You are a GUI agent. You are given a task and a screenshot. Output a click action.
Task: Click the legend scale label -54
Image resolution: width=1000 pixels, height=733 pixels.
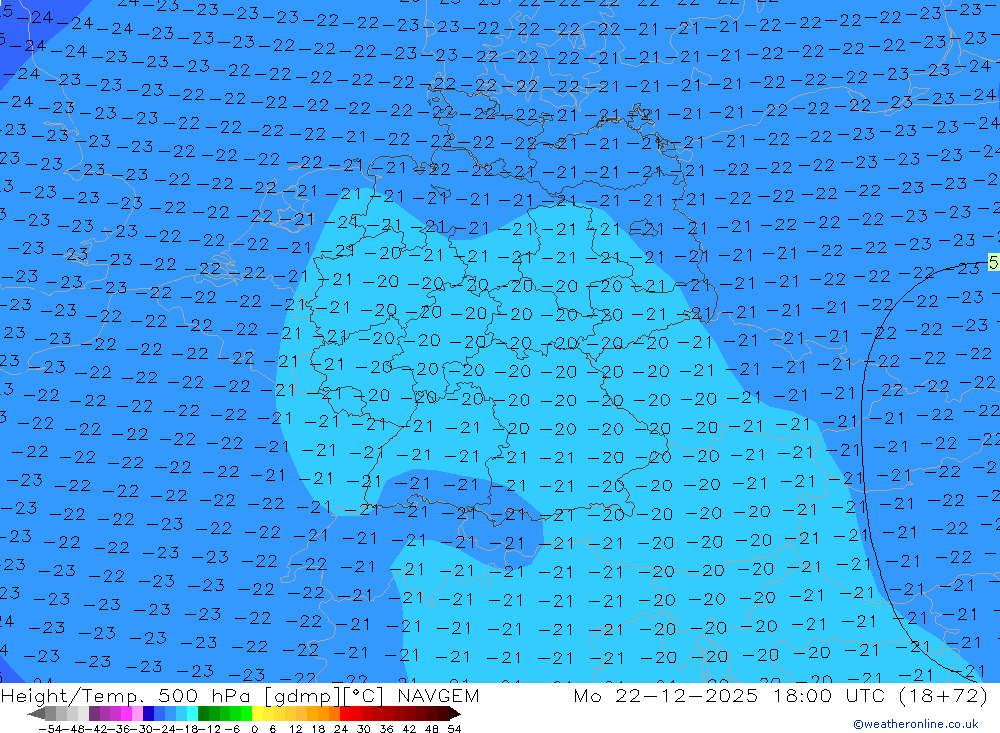coord(51,729)
